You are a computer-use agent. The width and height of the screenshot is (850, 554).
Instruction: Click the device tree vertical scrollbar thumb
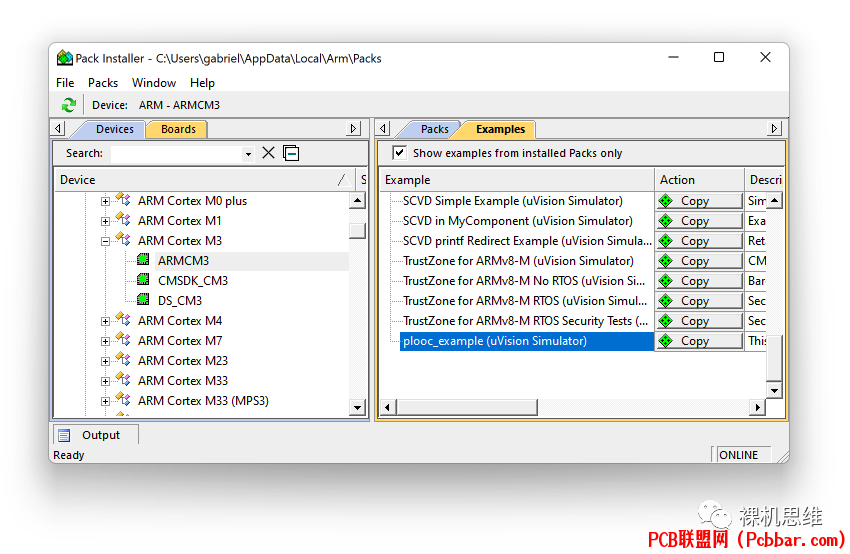(x=357, y=231)
